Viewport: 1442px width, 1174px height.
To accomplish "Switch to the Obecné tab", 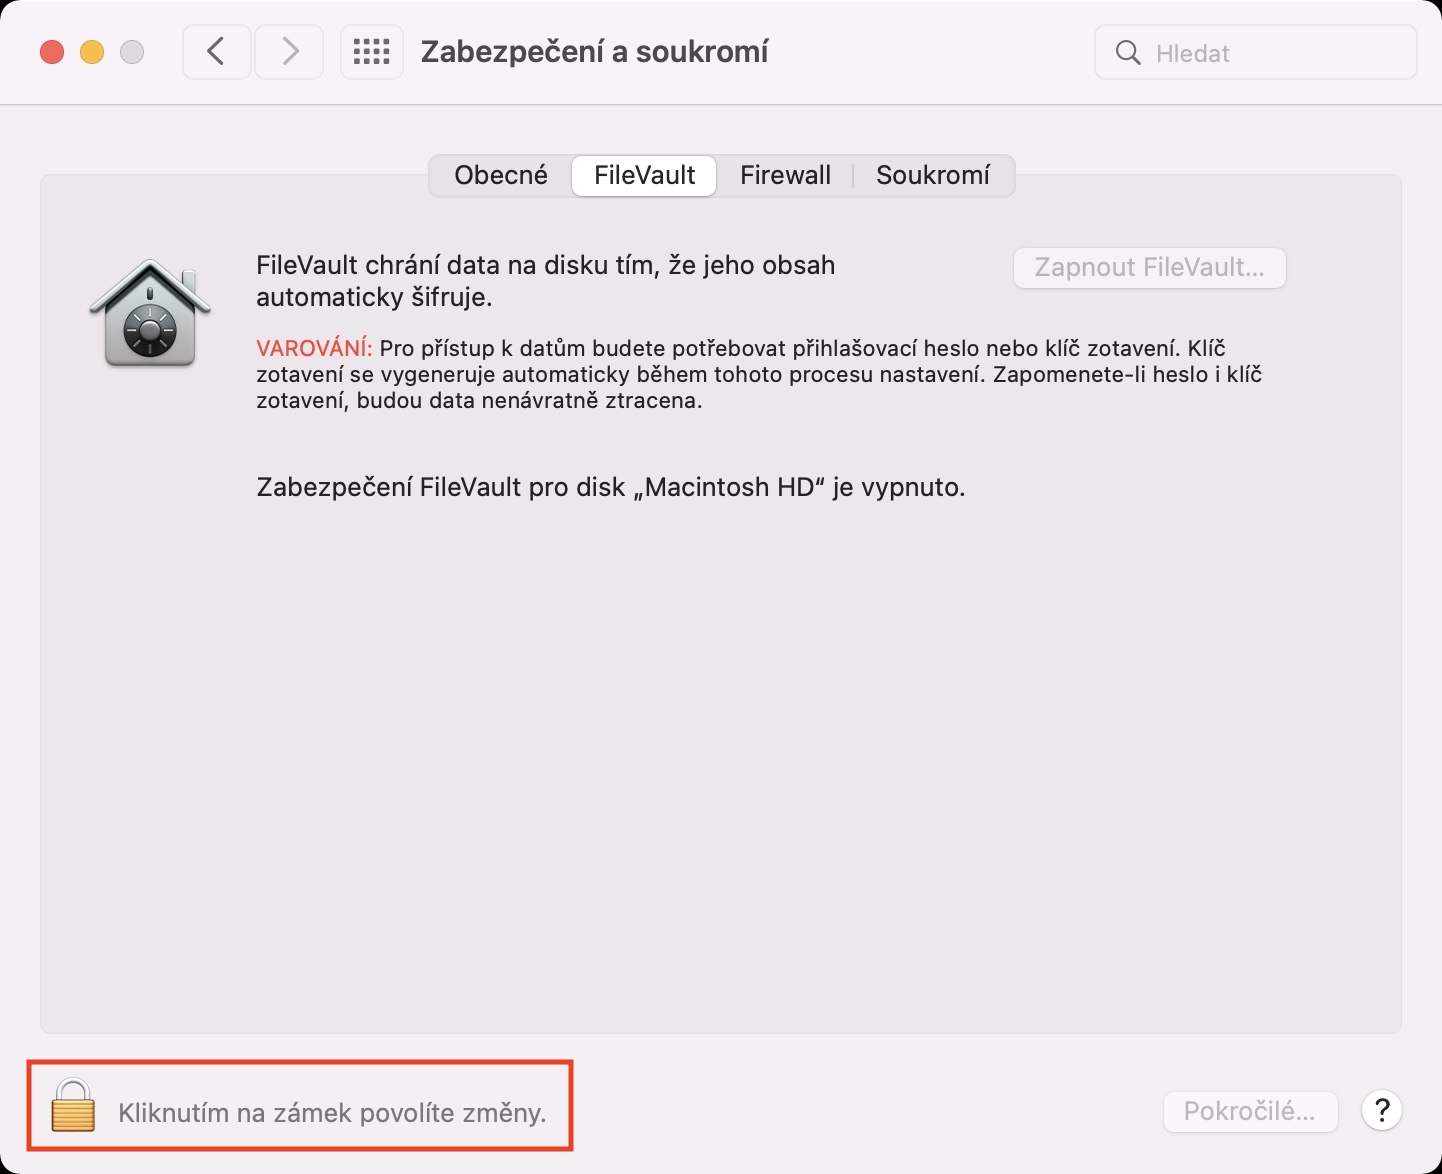I will pyautogui.click(x=501, y=175).
